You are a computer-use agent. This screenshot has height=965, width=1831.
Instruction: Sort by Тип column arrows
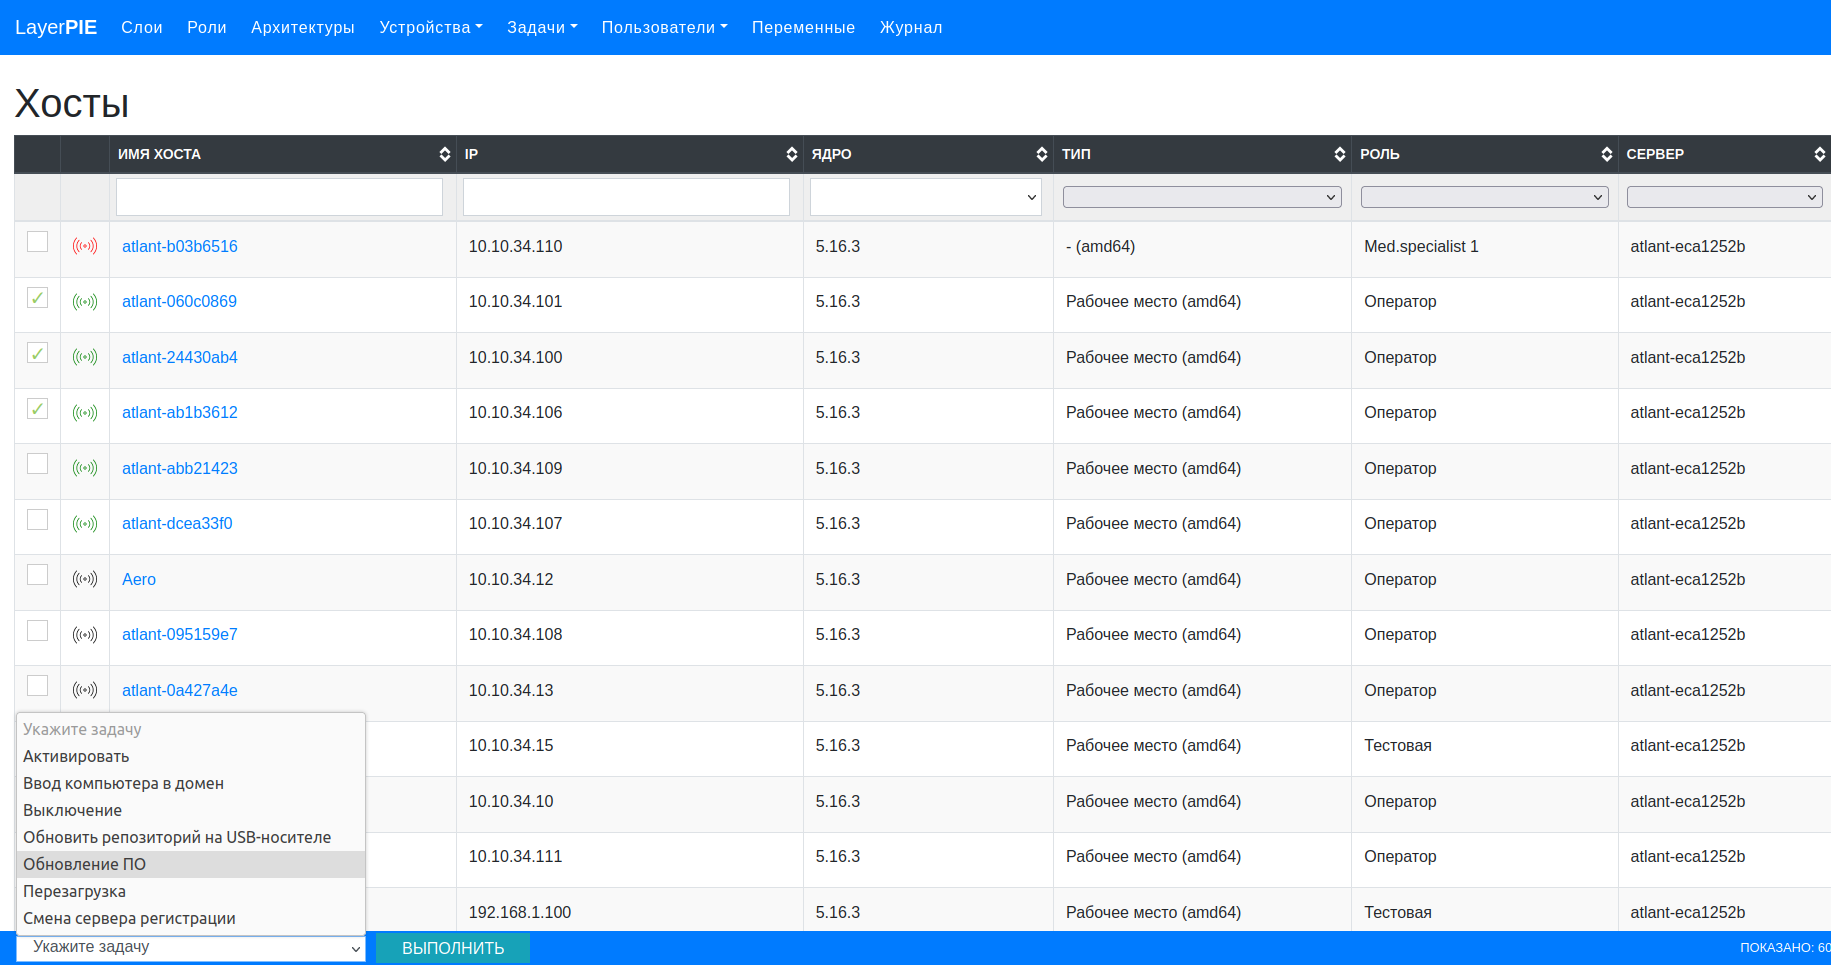(x=1340, y=154)
